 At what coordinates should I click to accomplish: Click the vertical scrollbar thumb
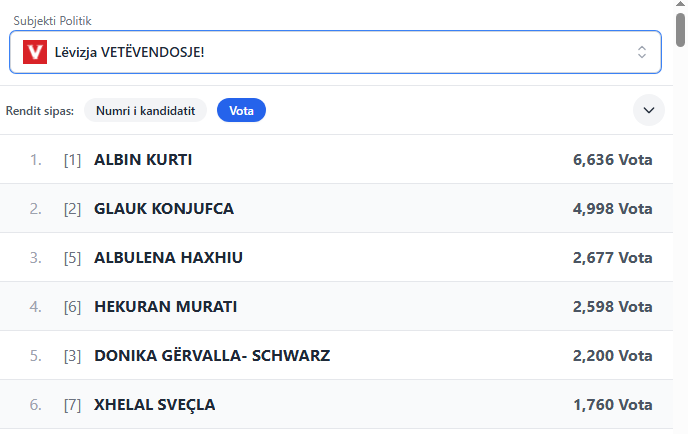[681, 30]
